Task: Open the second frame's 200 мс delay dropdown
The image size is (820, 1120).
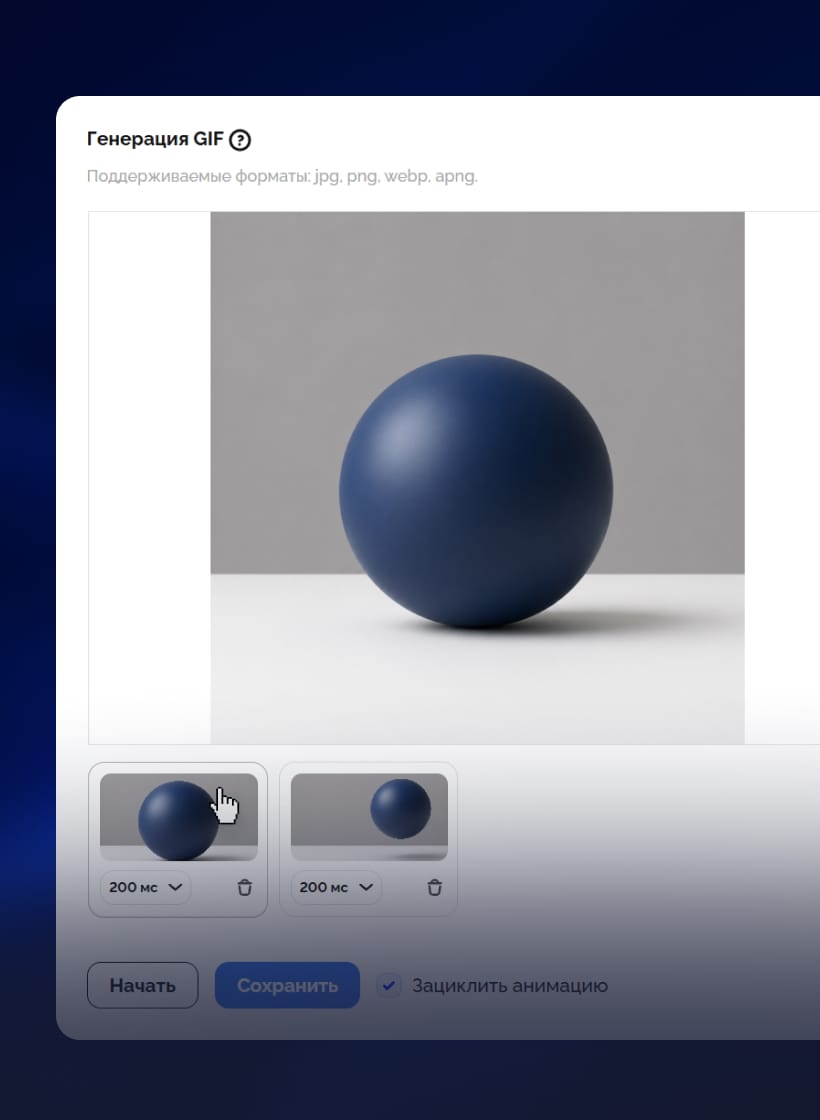Action: [336, 888]
